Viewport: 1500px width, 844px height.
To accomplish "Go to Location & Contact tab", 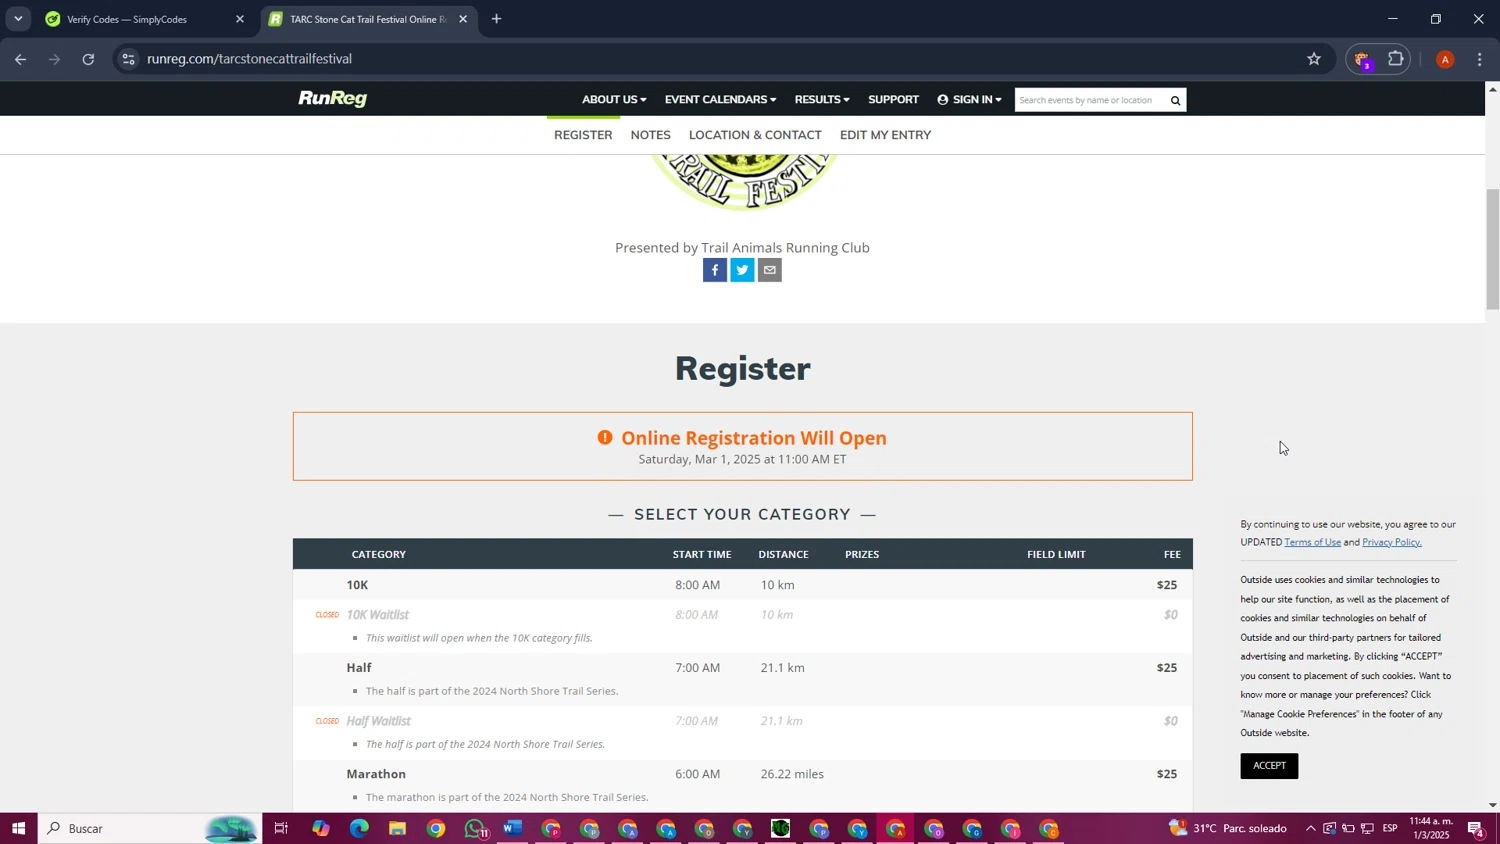I will click(755, 135).
